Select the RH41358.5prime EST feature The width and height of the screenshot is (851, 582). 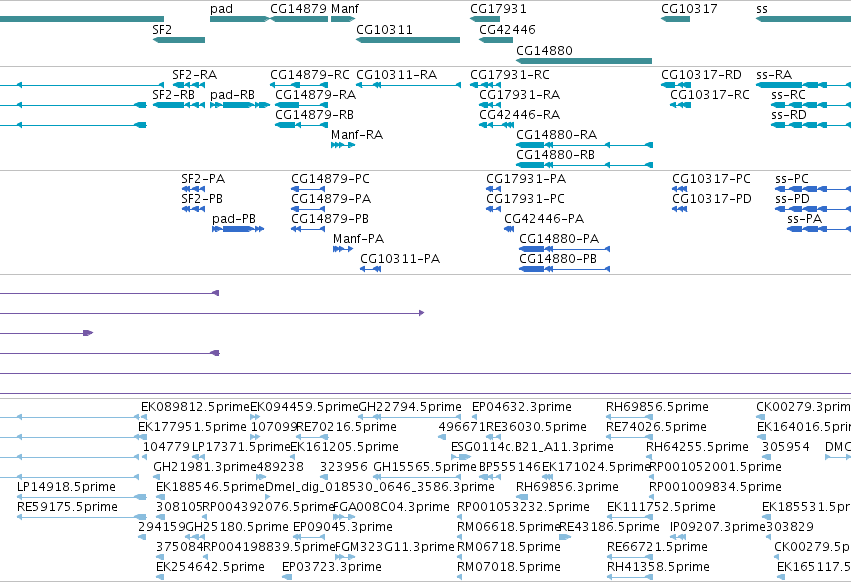click(630, 577)
